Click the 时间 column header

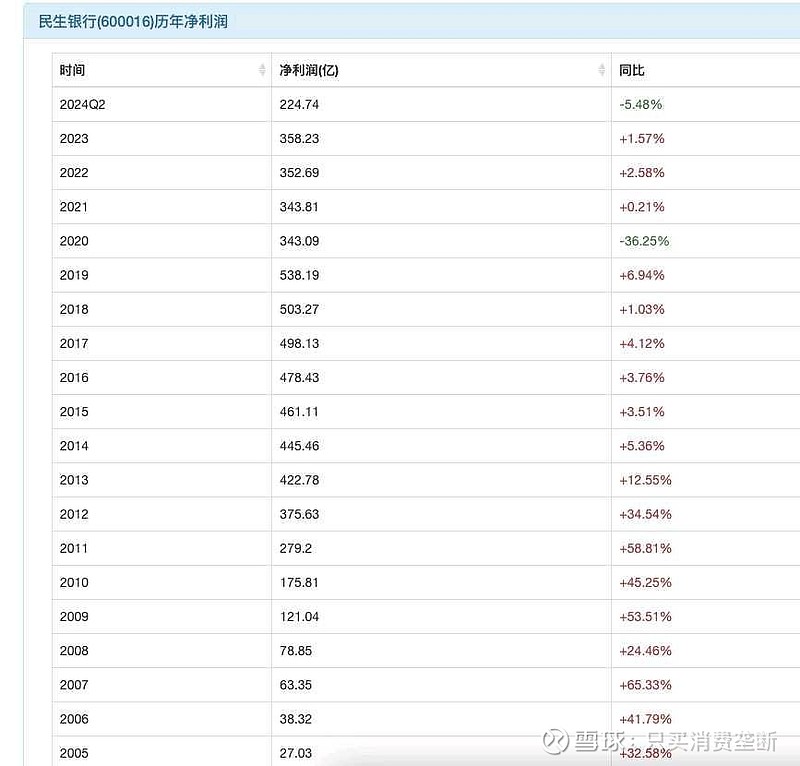[162, 70]
